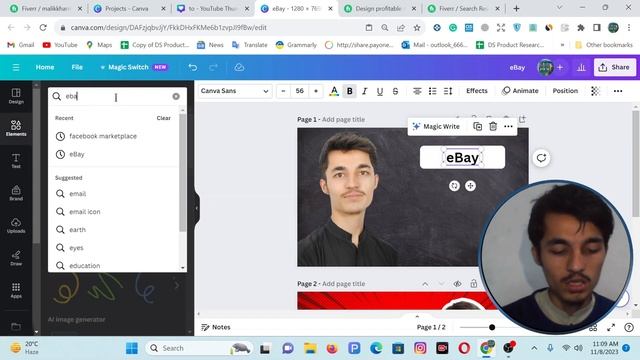Delete selected element with trash icon
The image size is (640, 360).
pyautogui.click(x=493, y=127)
